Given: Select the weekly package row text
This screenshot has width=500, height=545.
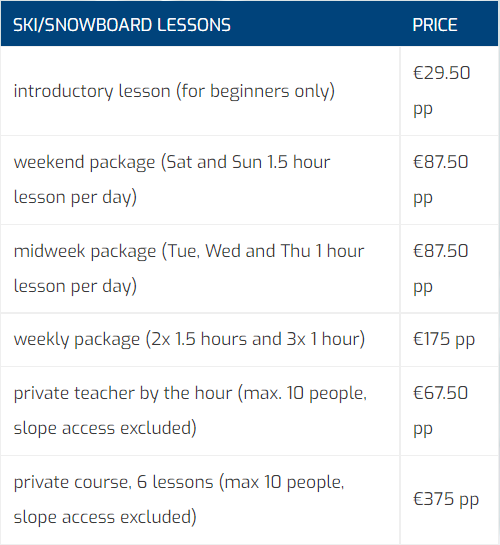Looking at the screenshot, I should pyautogui.click(x=189, y=340).
